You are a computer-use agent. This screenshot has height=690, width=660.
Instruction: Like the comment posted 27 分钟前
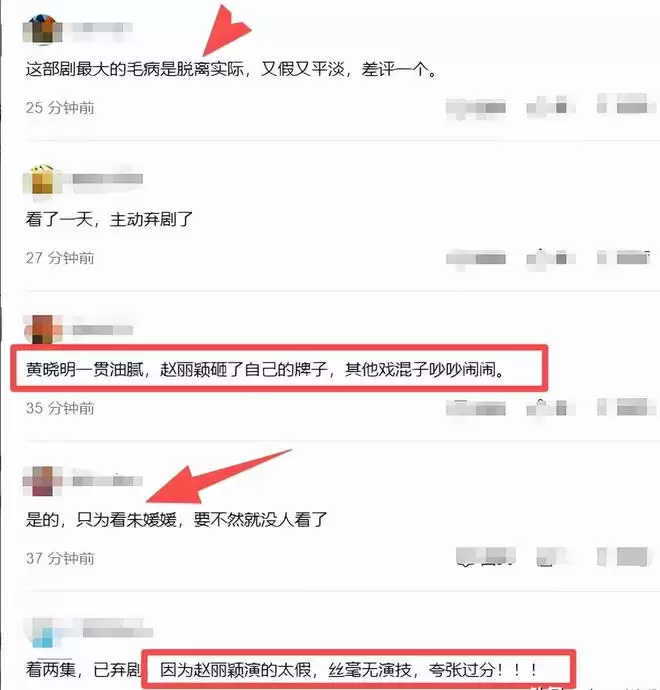[x=550, y=258]
